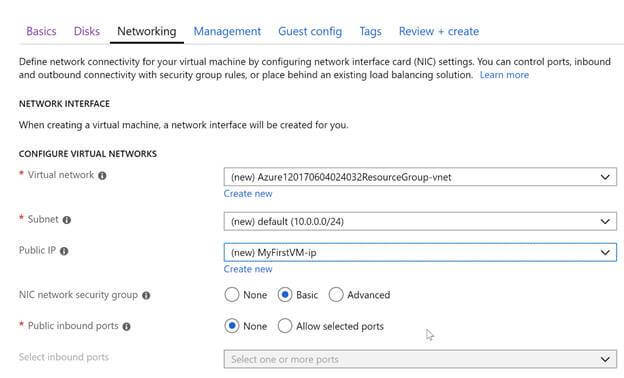Choose Allow selected ports option
The width and height of the screenshot is (624, 378).
(x=285, y=326)
